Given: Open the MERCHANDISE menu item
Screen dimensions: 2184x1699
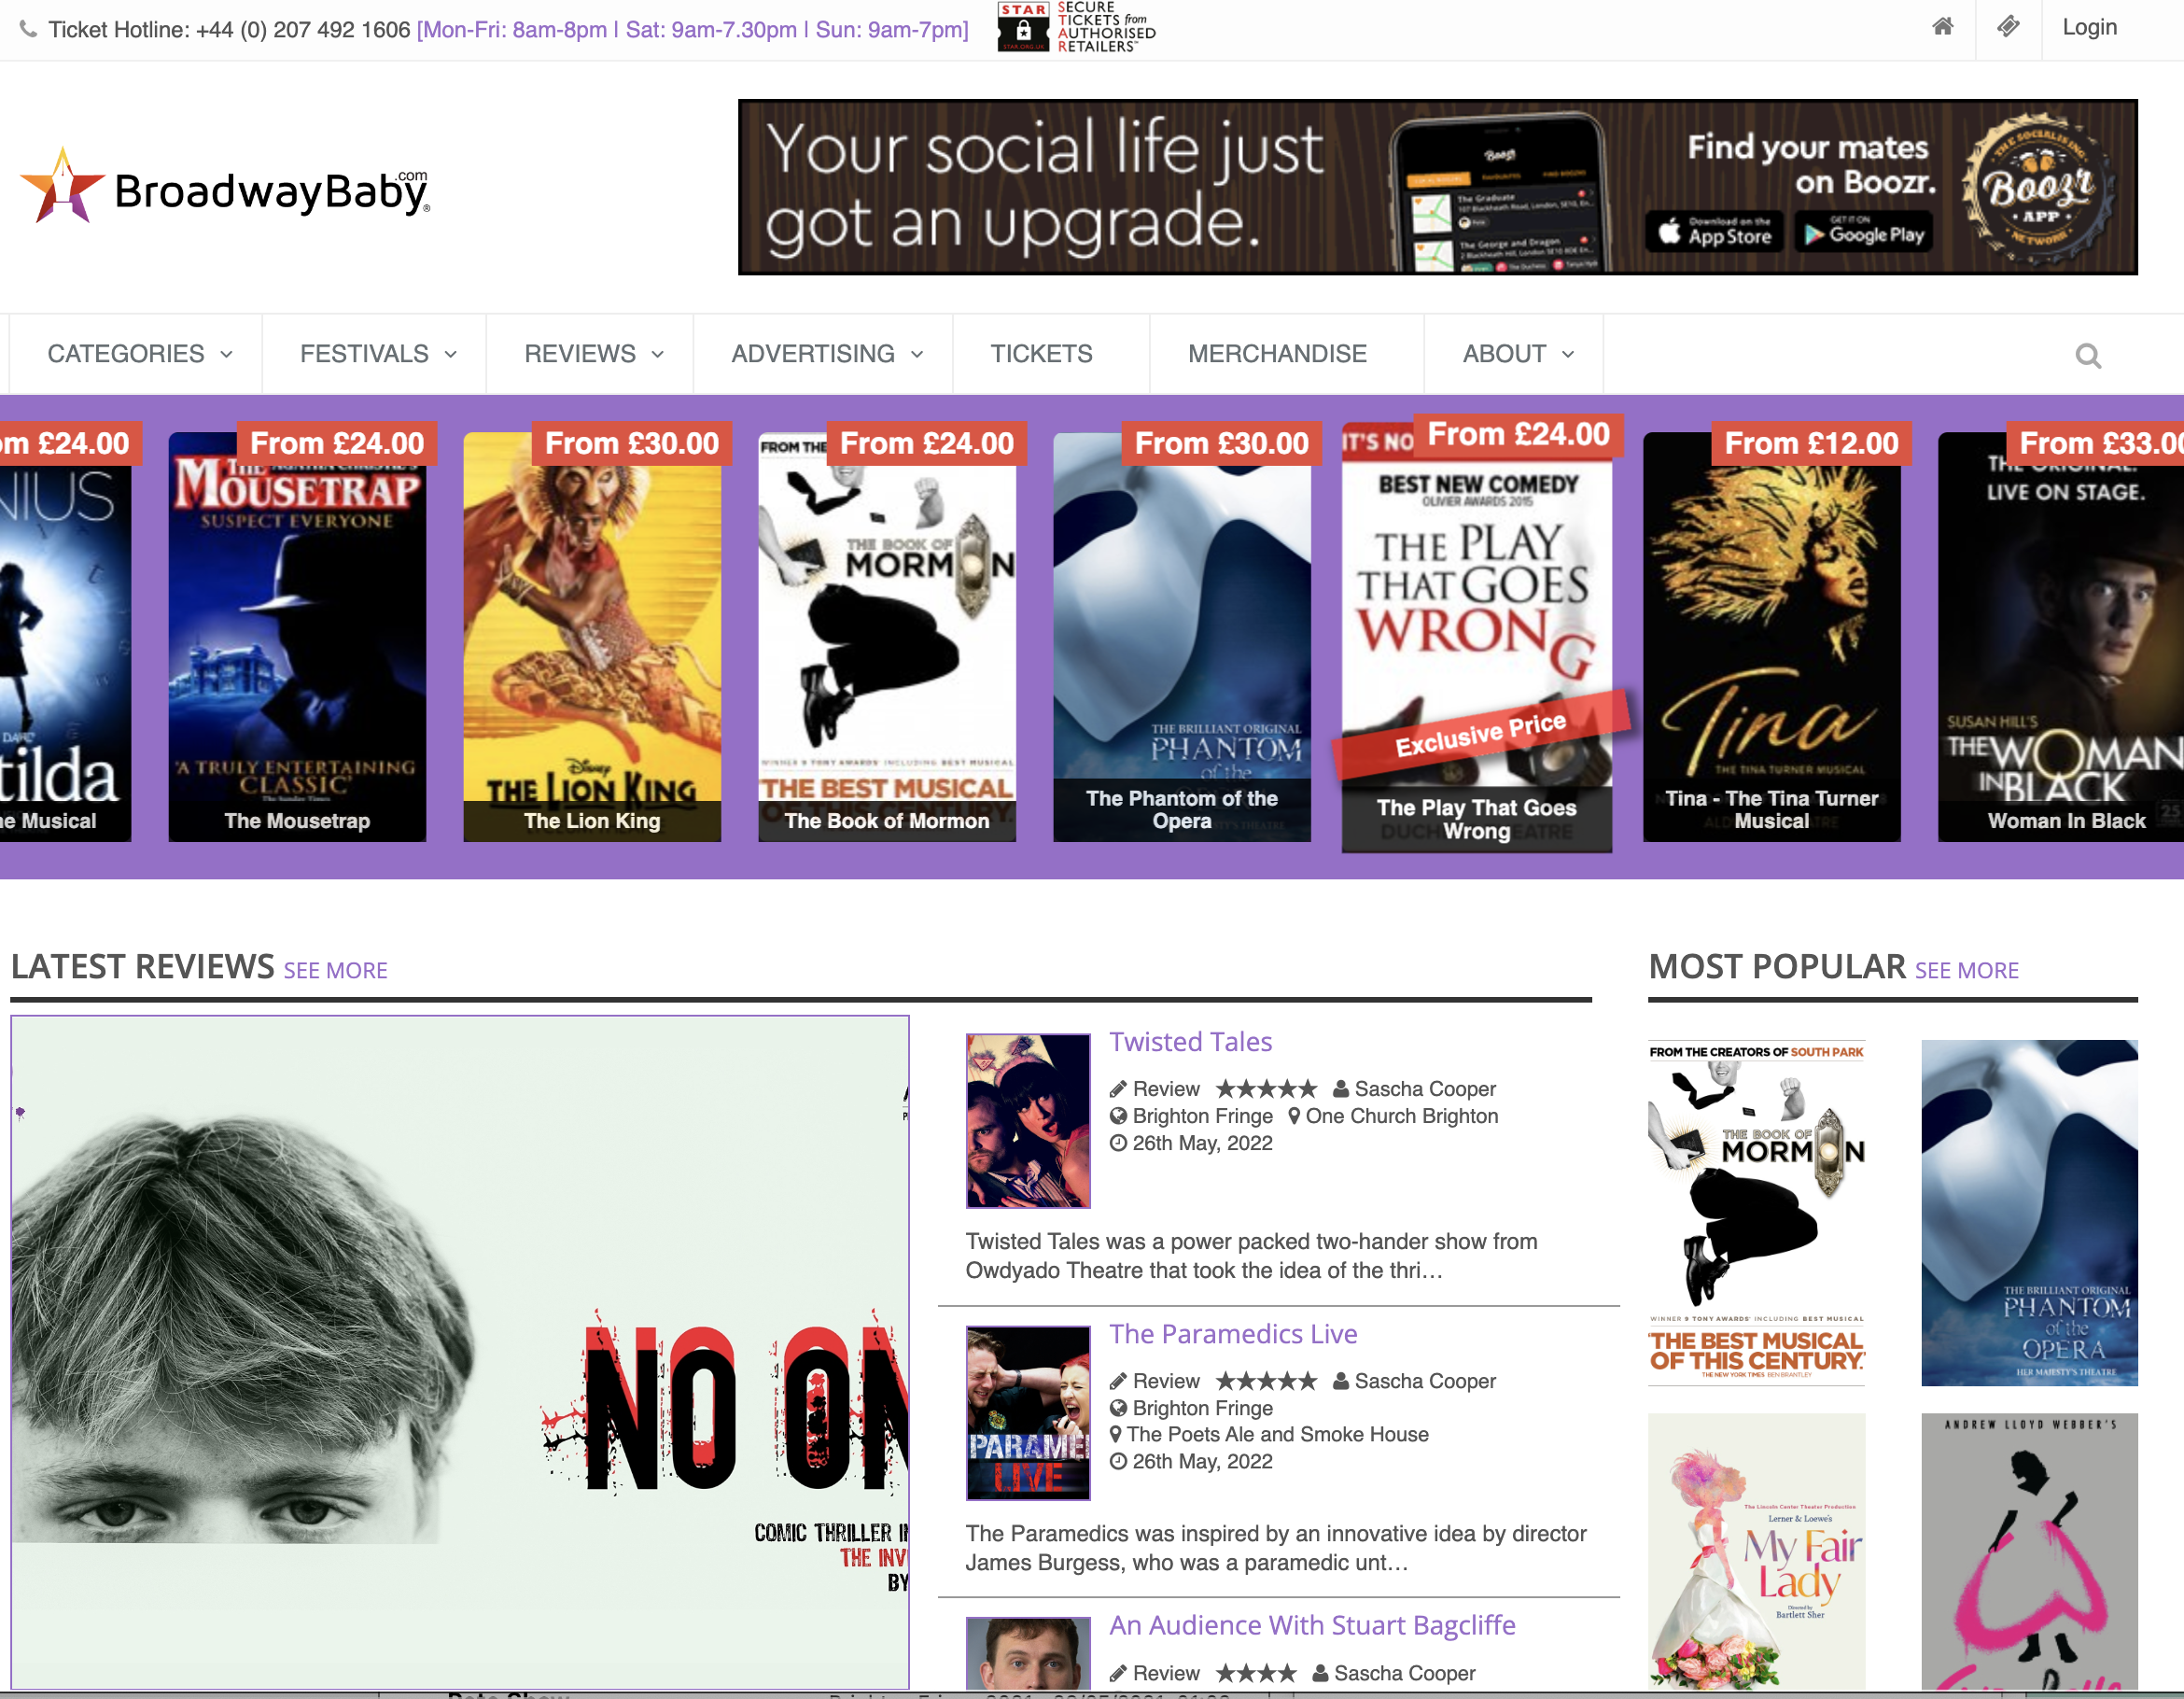Looking at the screenshot, I should [x=1277, y=354].
